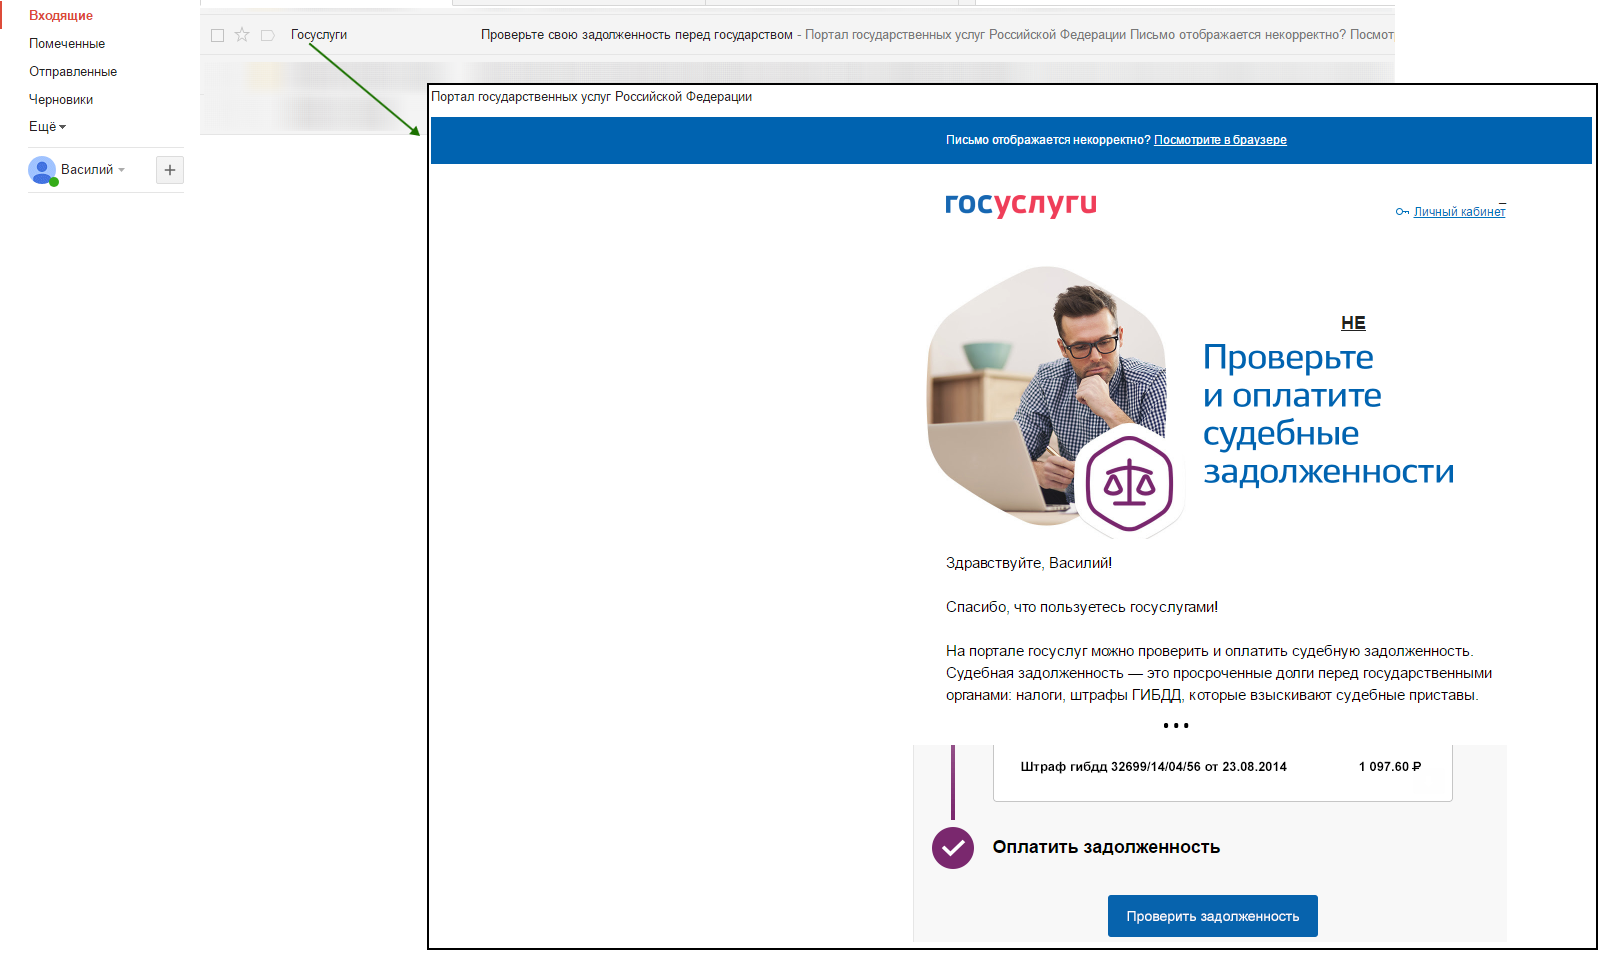Click the purple scales of justice icon
Screen dimensions: 1602x955
tap(1129, 484)
